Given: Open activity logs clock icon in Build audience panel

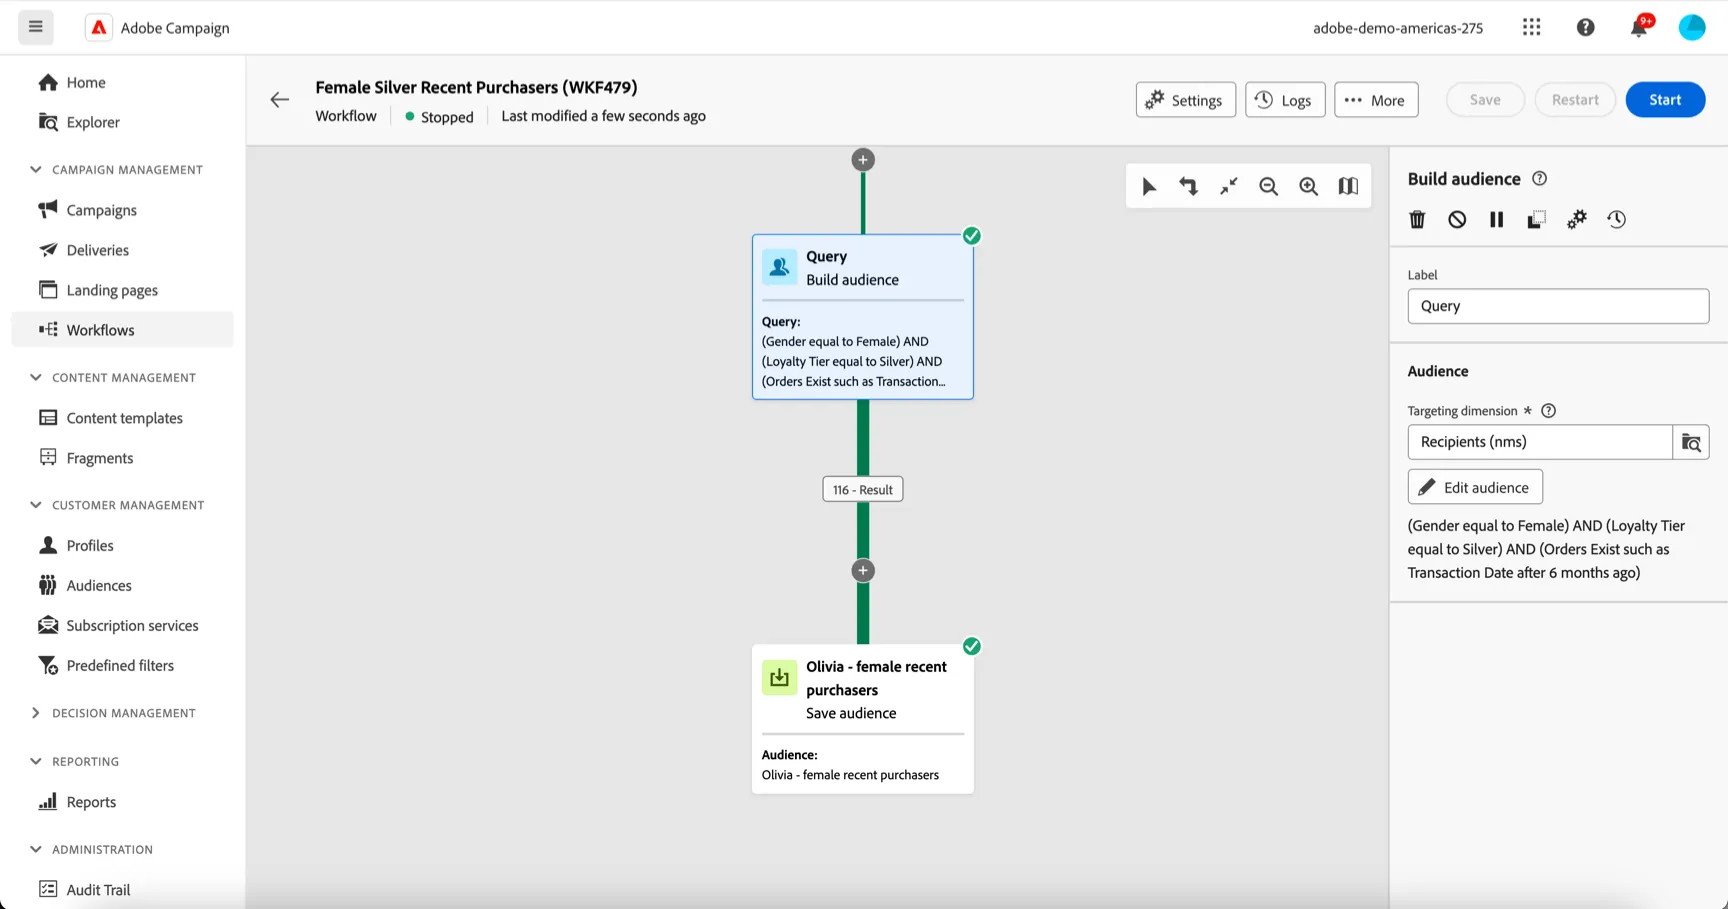Looking at the screenshot, I should tap(1616, 220).
